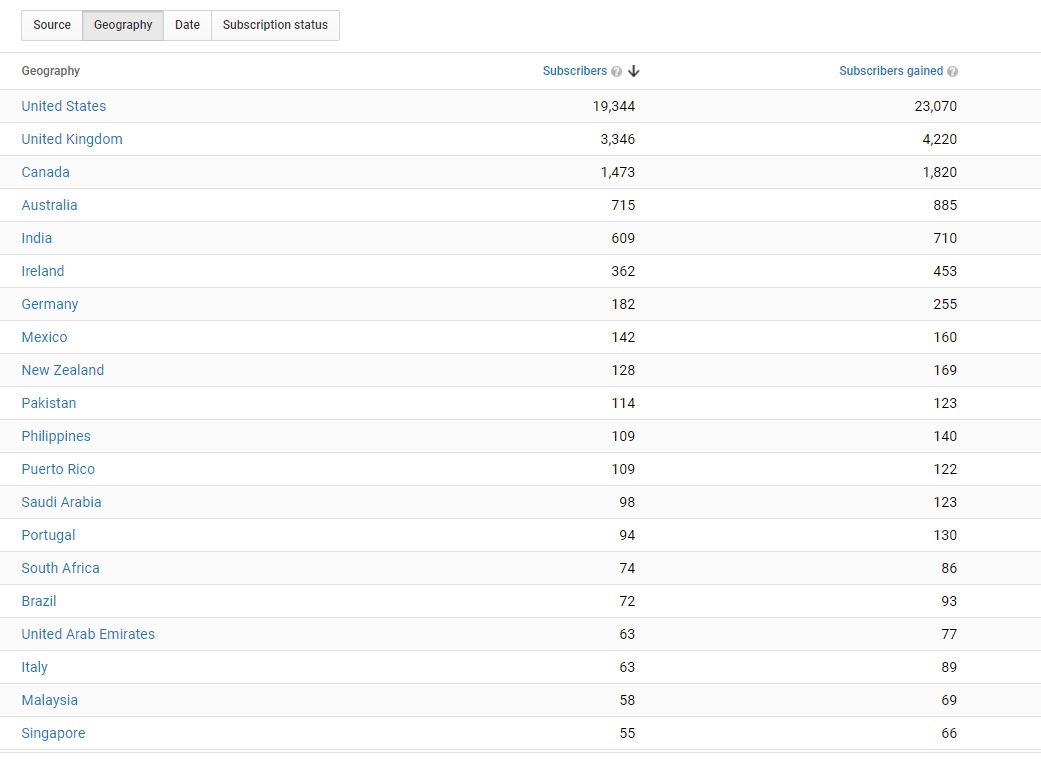Open the Brazil link
1041x759 pixels.
click(x=39, y=601)
